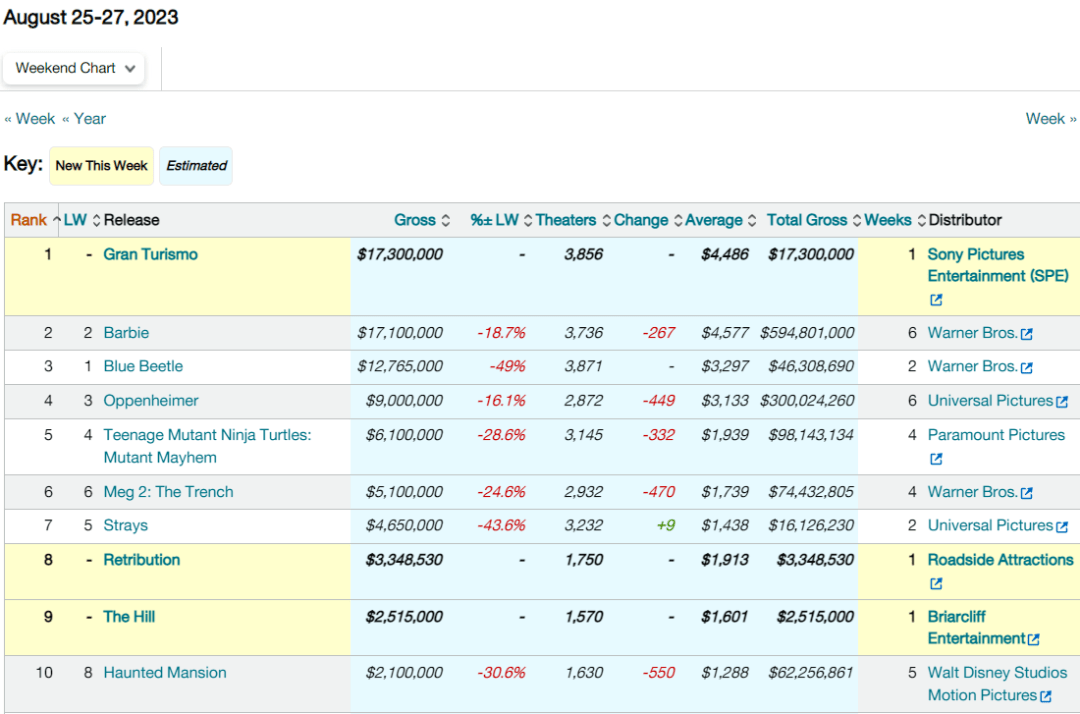Open external link icon in Meg 2 distributor cell
Viewport: 1080px width, 714px height.
pos(1026,493)
